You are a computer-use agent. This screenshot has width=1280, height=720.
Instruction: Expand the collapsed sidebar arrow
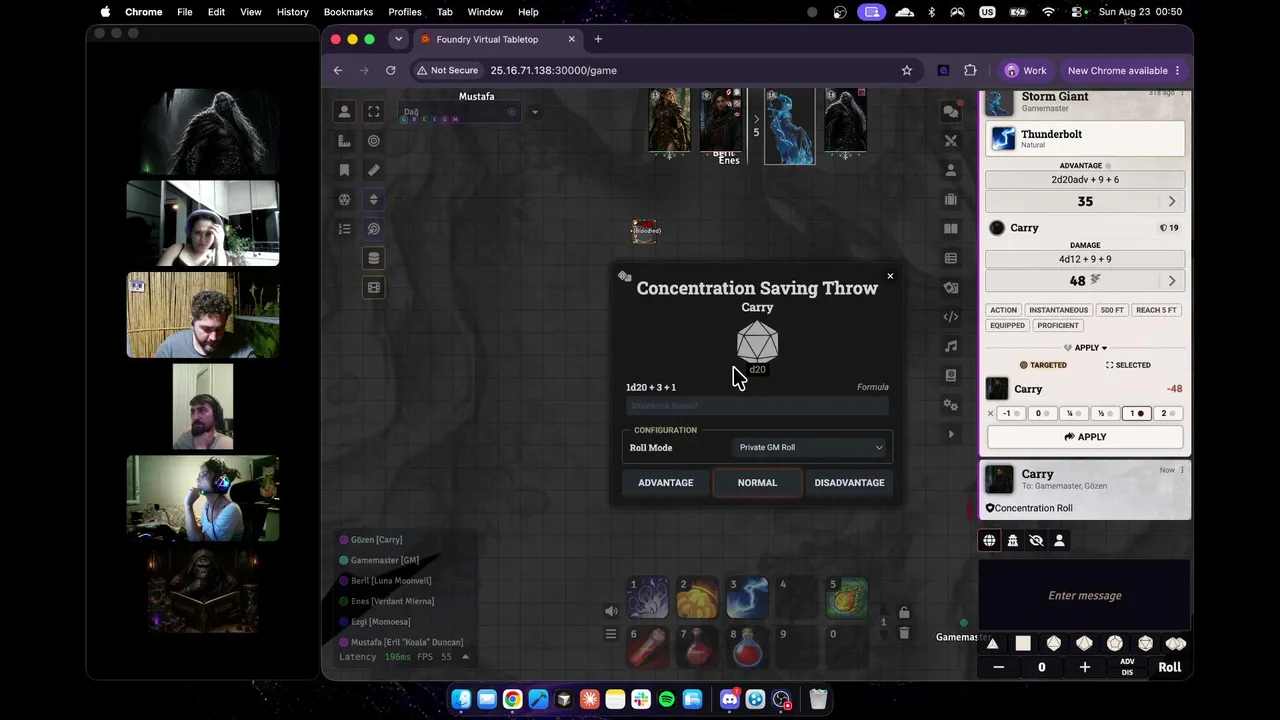(x=951, y=434)
